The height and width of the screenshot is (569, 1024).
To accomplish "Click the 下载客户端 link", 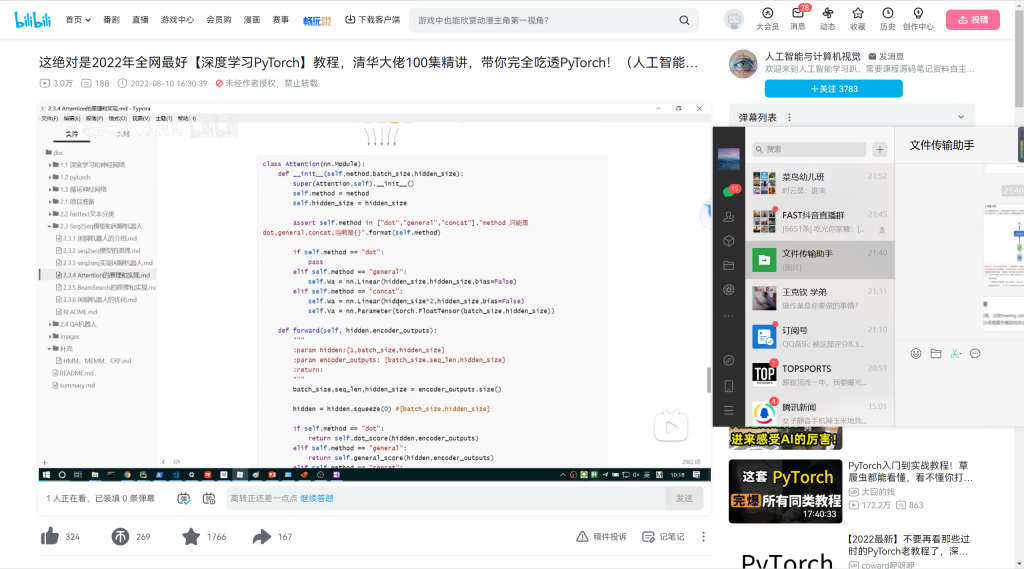I will tap(372, 20).
